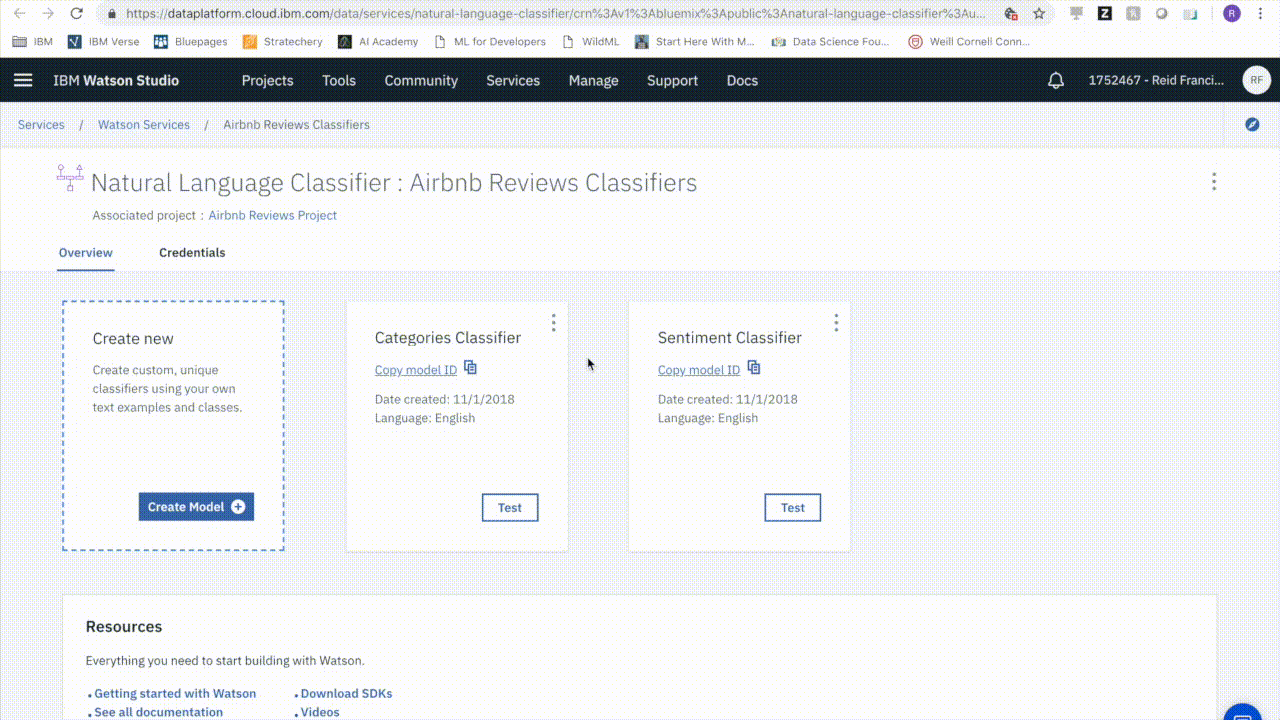The height and width of the screenshot is (720, 1280).
Task: Open the Videos resource link
Action: (x=320, y=712)
